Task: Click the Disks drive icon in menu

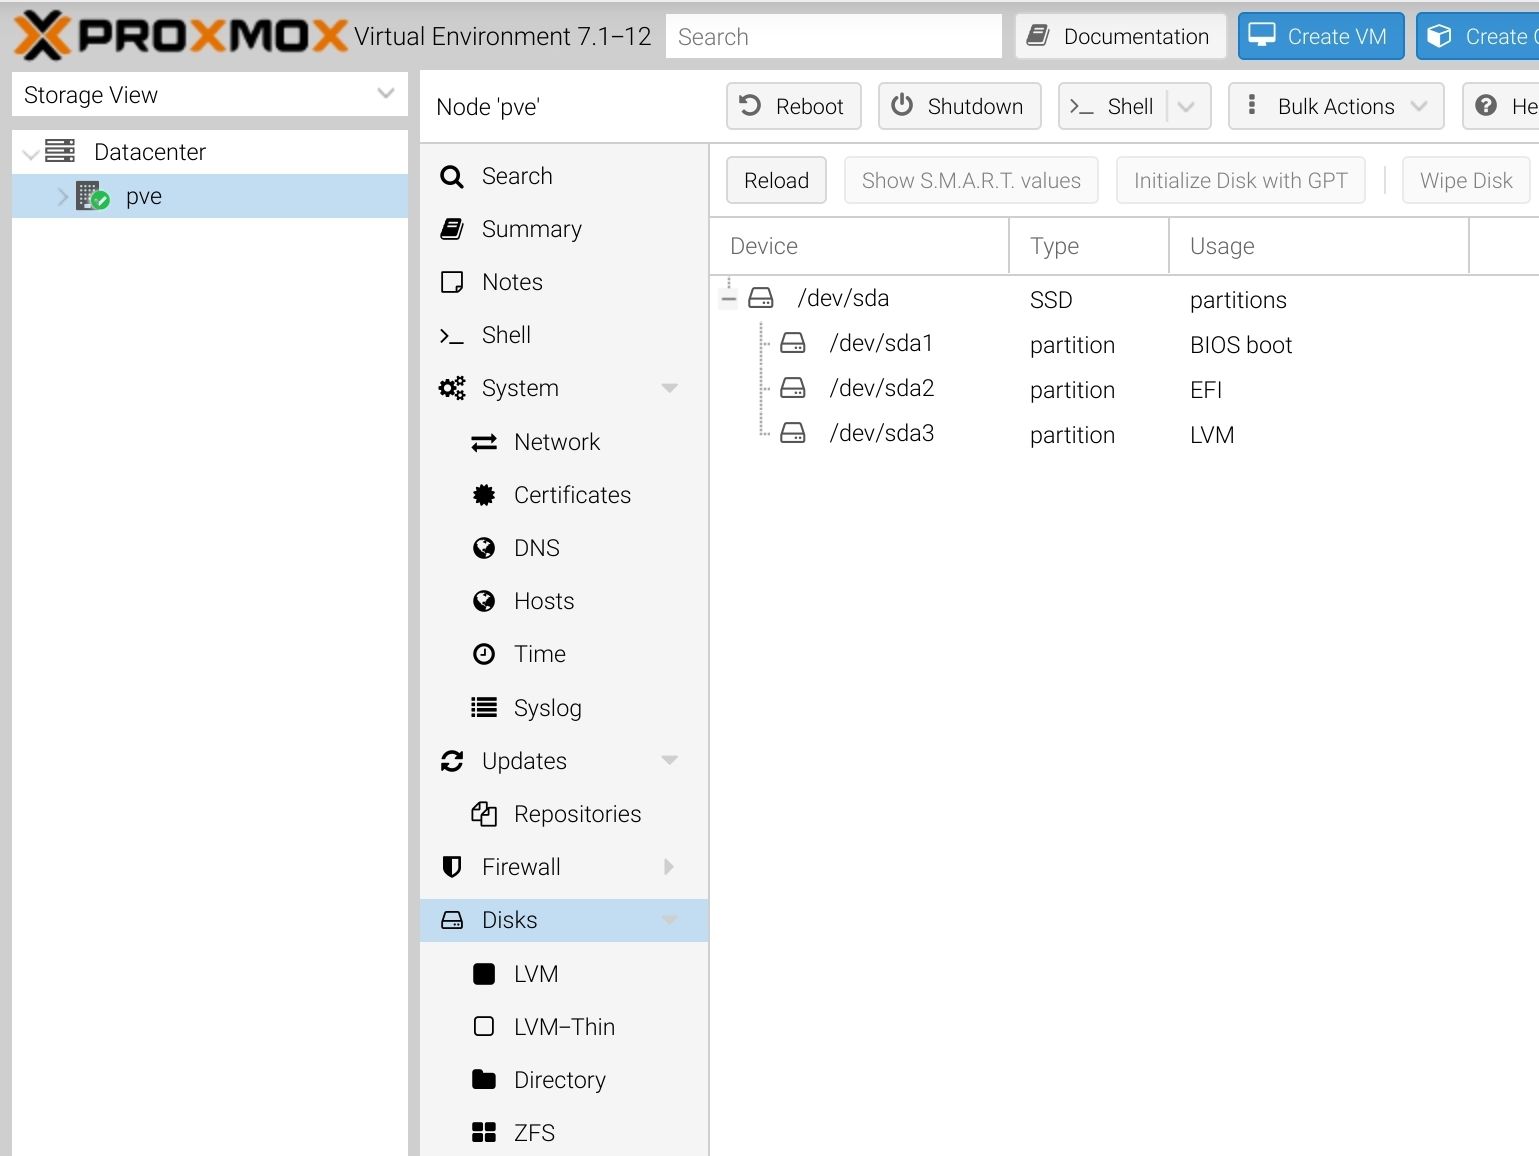Action: click(x=452, y=920)
